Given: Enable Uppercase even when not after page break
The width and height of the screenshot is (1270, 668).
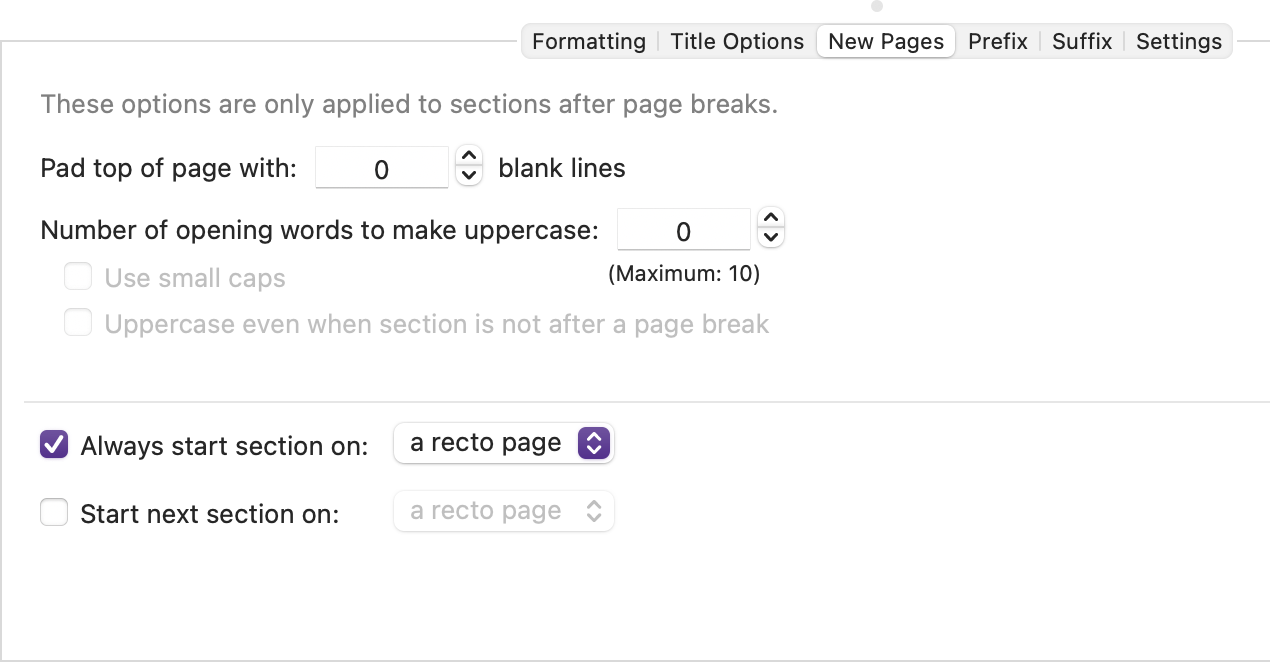Looking at the screenshot, I should [x=78, y=323].
